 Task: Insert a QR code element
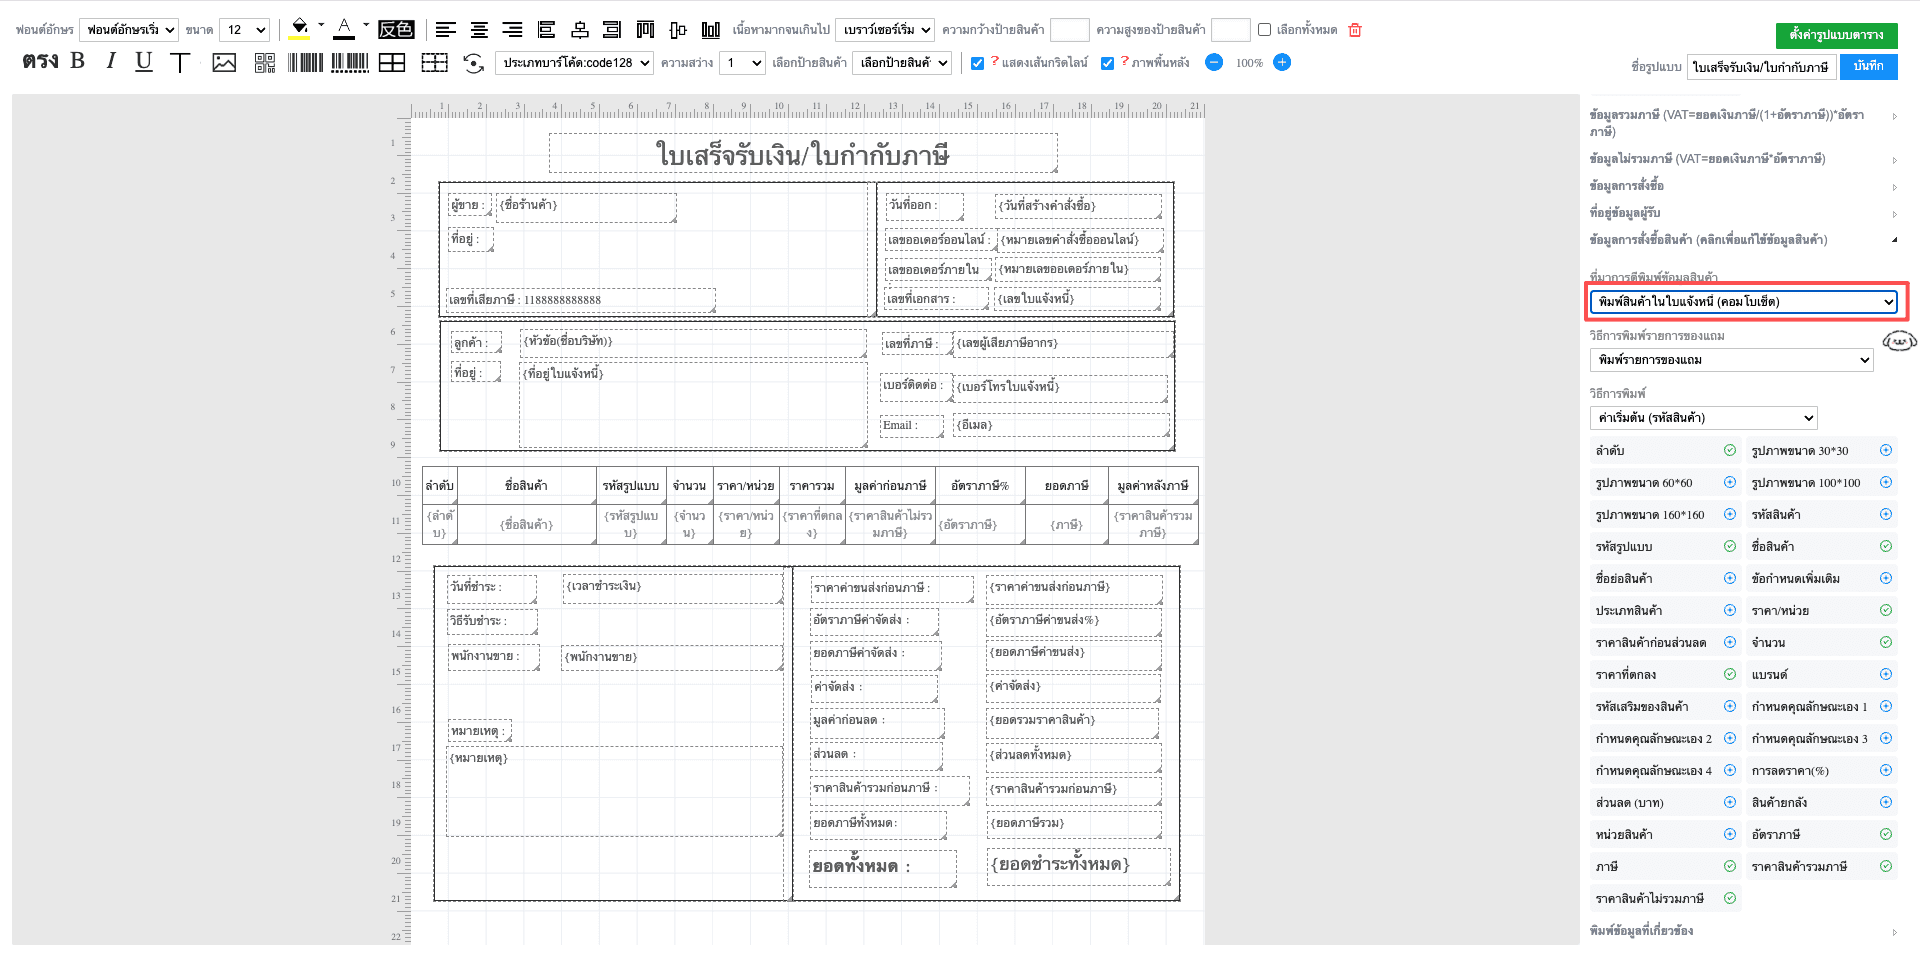[x=265, y=63]
